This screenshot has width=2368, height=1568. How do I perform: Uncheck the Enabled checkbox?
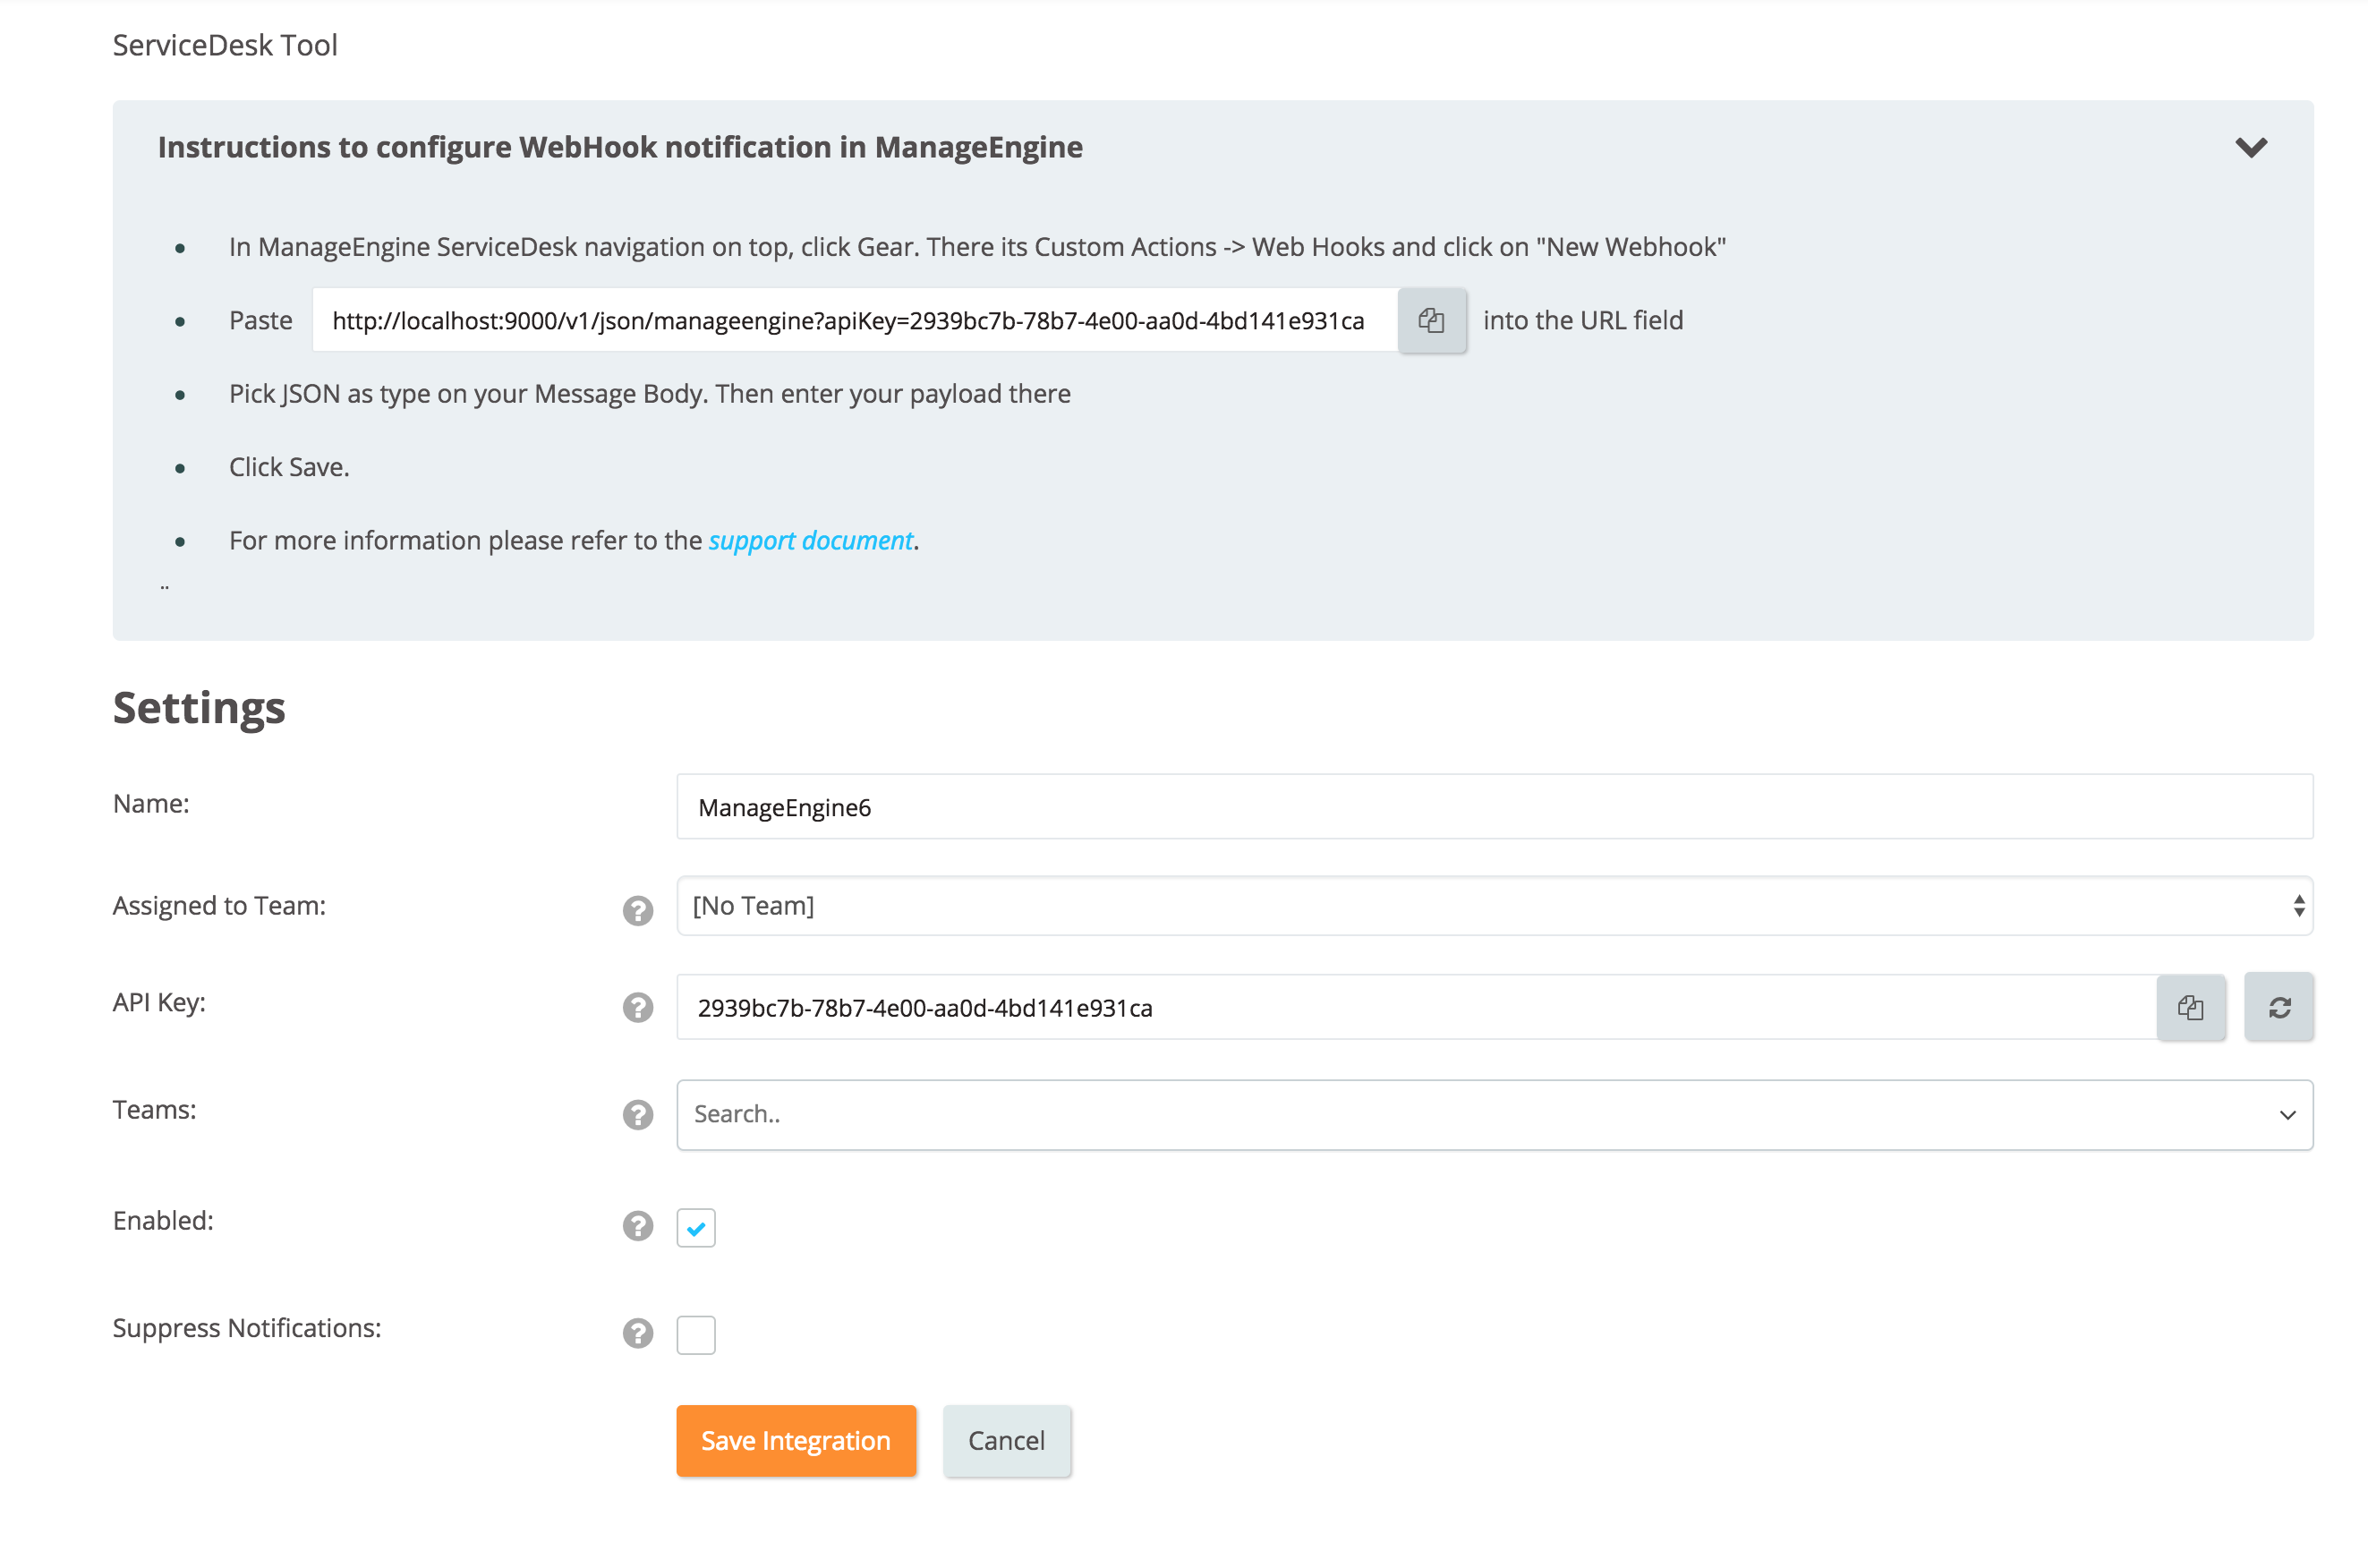click(696, 1227)
